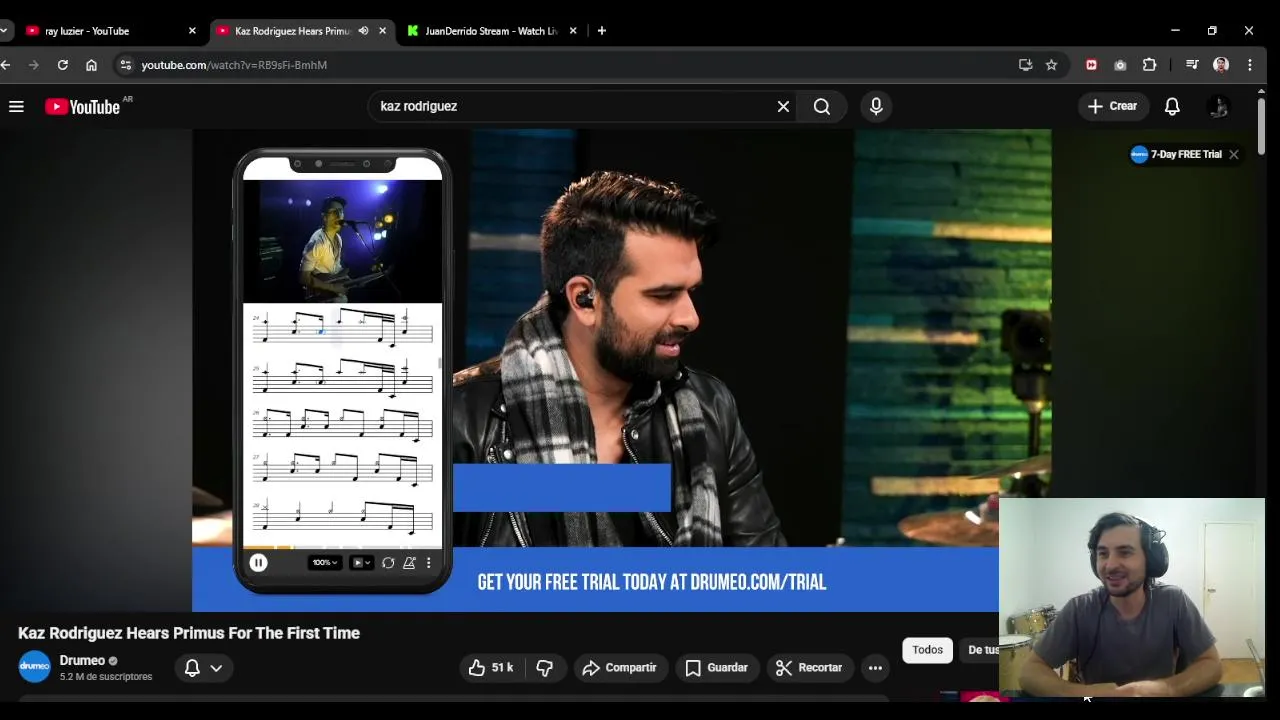The image size is (1280, 720).
Task: Dislike the video
Action: click(x=545, y=667)
